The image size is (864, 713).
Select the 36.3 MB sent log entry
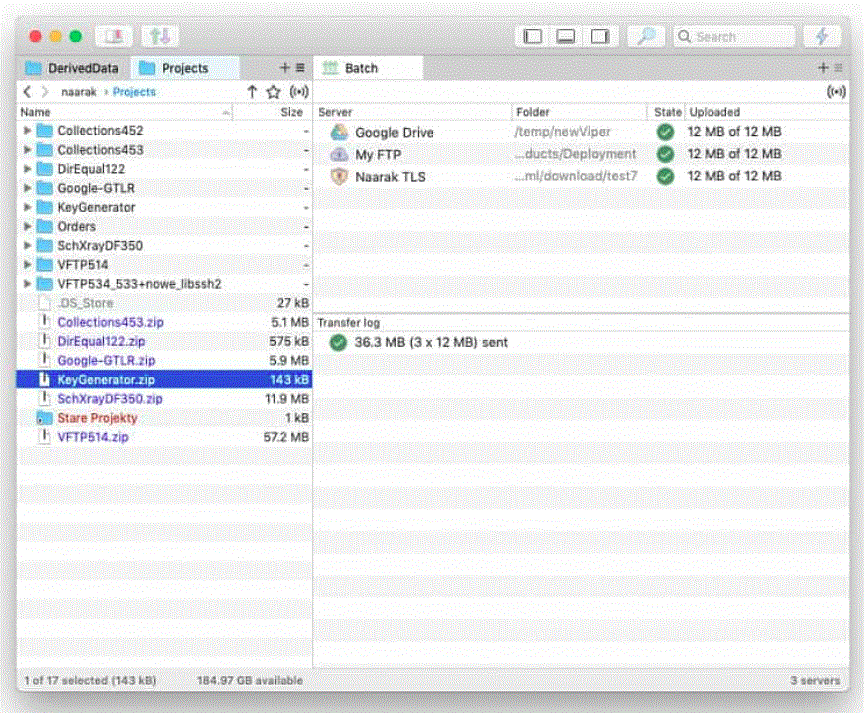[581, 342]
